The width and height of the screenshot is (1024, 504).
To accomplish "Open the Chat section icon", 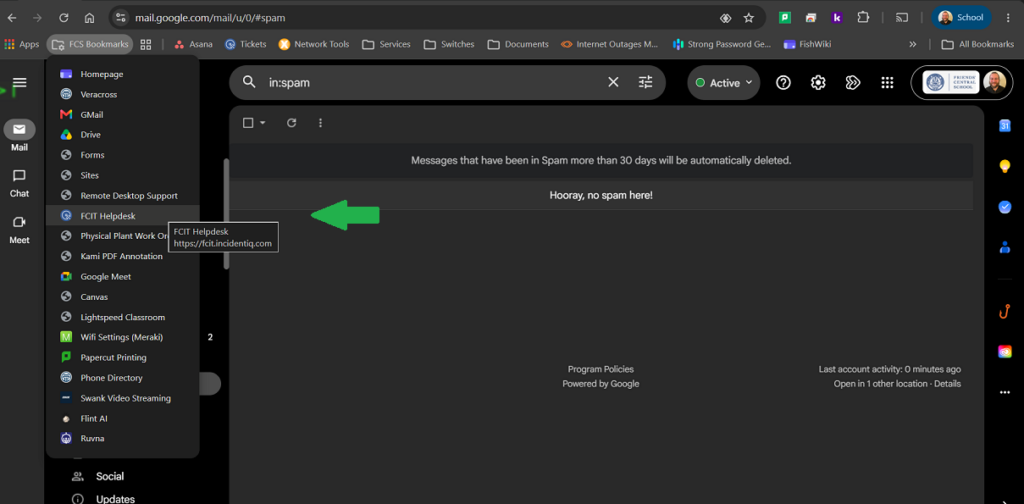I will point(20,176).
